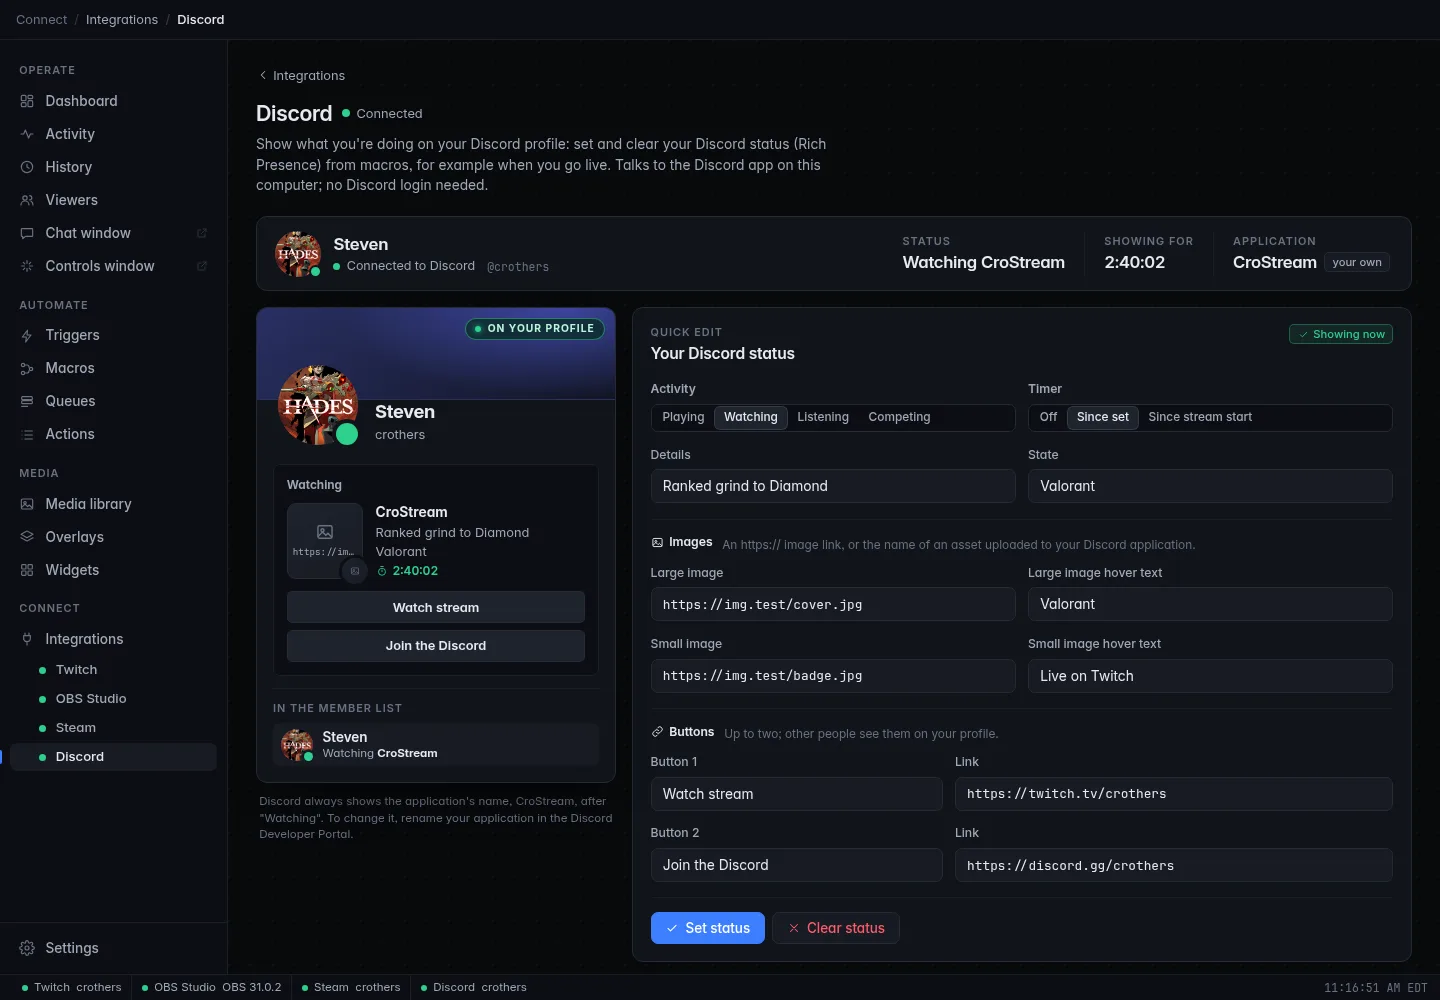Click the Small image hover text field
The image size is (1440, 1000).
point(1210,676)
